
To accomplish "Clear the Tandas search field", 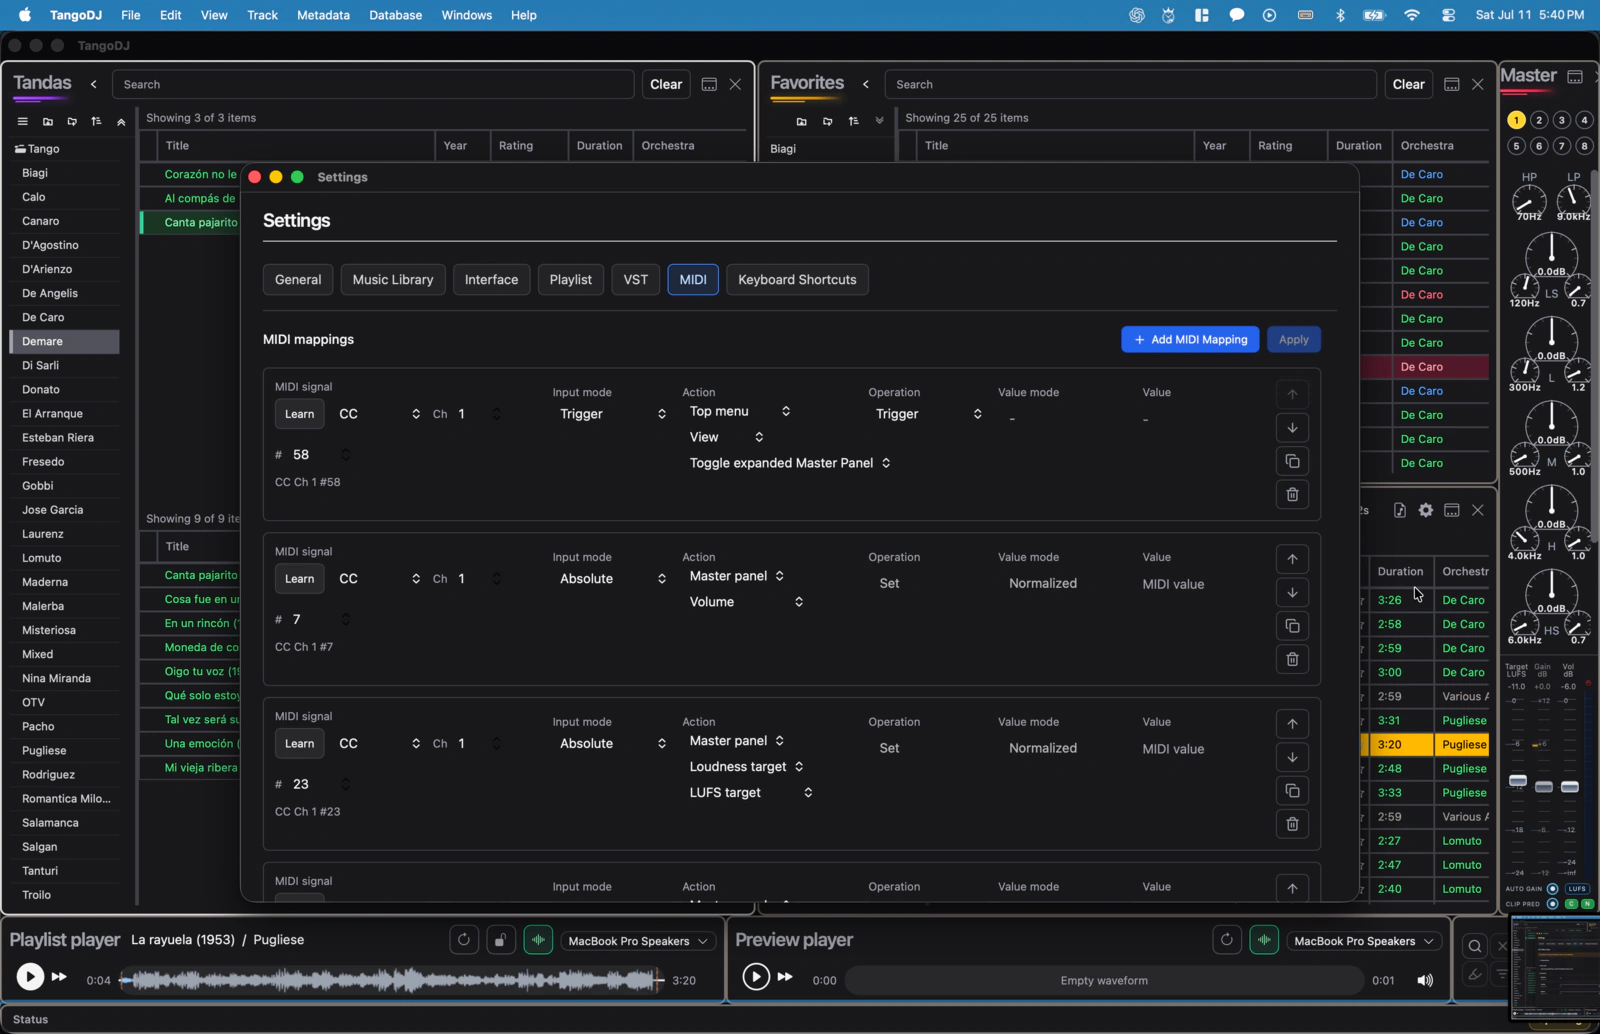I will coord(666,84).
